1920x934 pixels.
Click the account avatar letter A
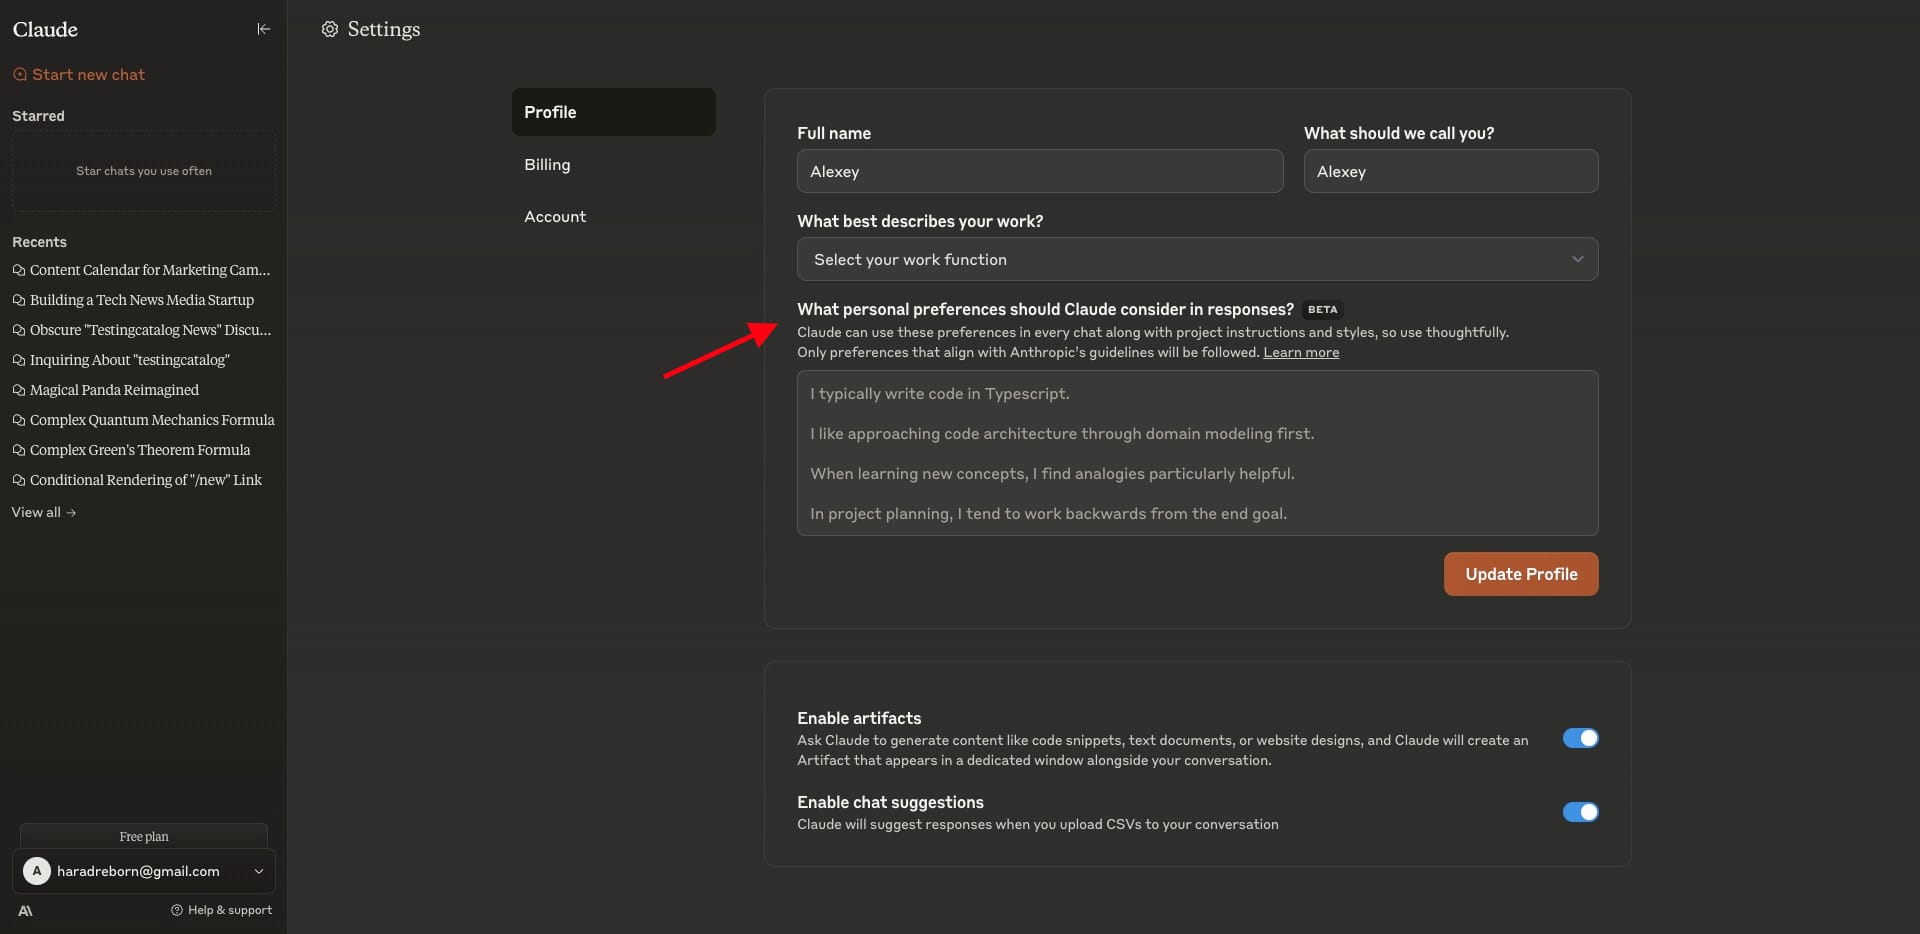click(x=37, y=871)
